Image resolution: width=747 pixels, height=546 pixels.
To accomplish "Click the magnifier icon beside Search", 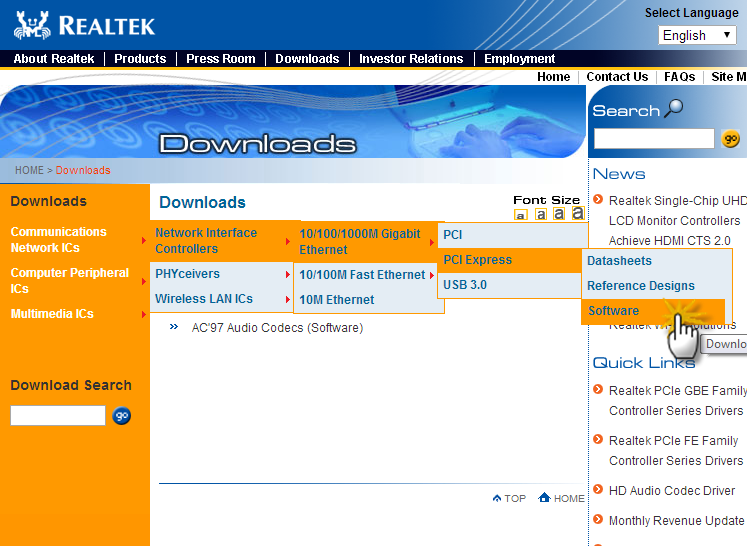I will click(x=674, y=108).
